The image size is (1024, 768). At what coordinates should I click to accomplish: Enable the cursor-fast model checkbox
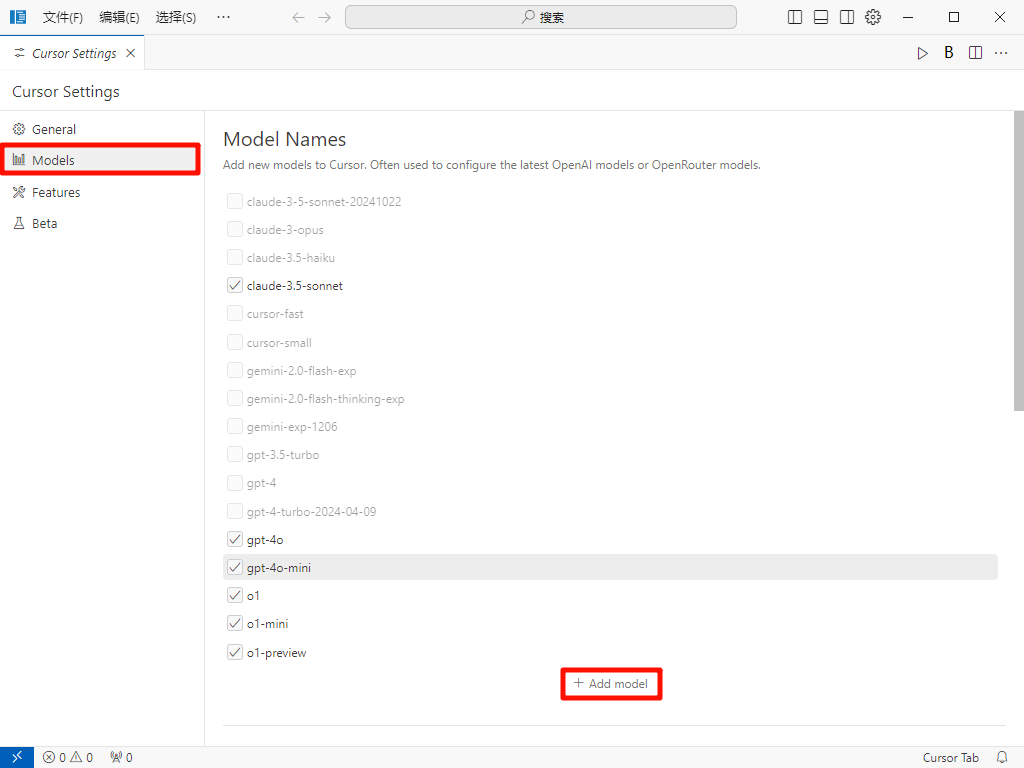234,313
